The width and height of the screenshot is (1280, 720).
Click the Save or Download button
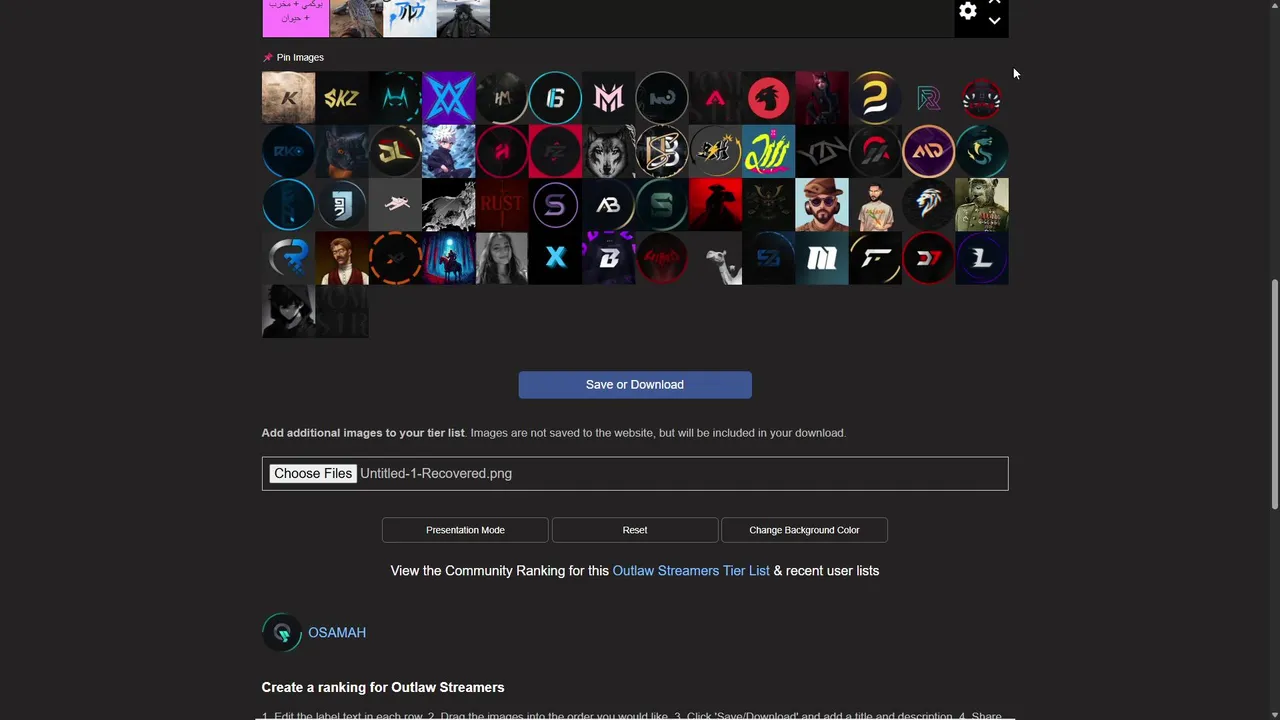635,385
